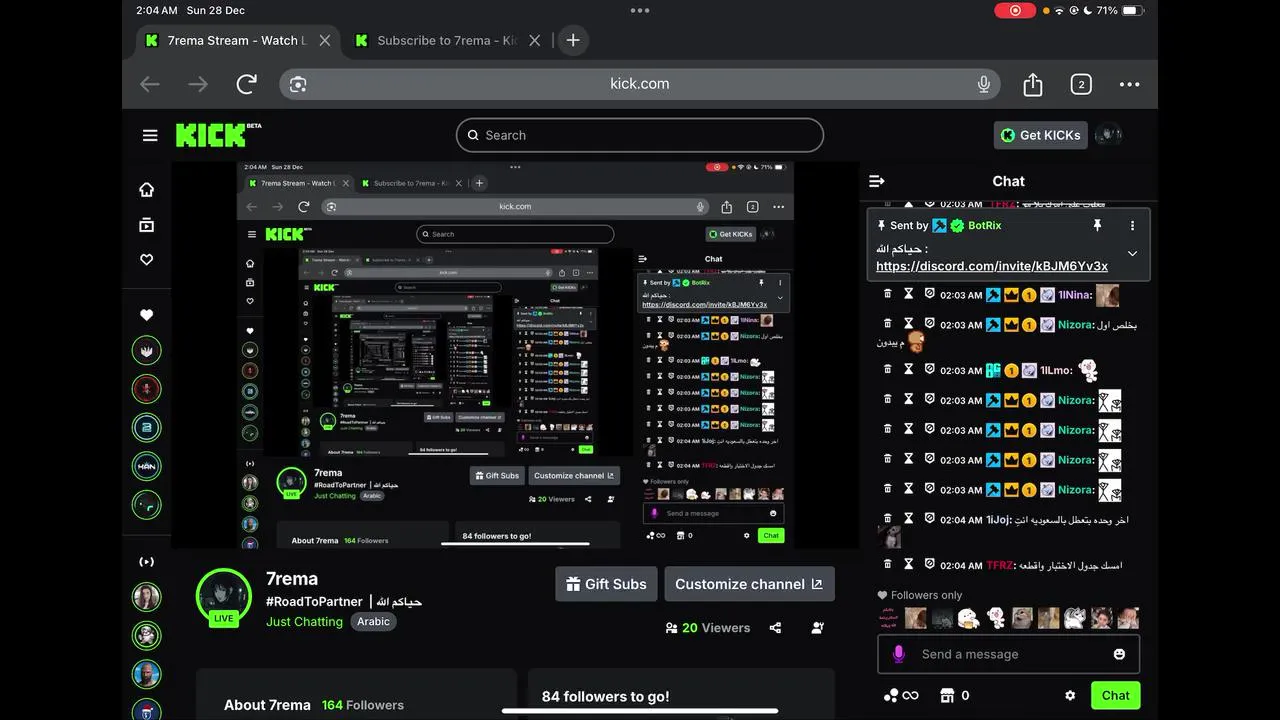Timeout user TFRZ hourglass icon
Viewport: 1280px width, 720px height.
[909, 564]
